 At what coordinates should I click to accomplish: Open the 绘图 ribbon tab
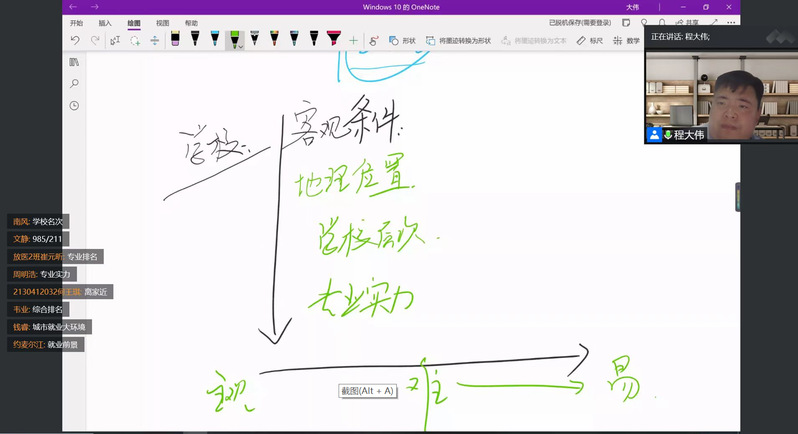tap(134, 22)
